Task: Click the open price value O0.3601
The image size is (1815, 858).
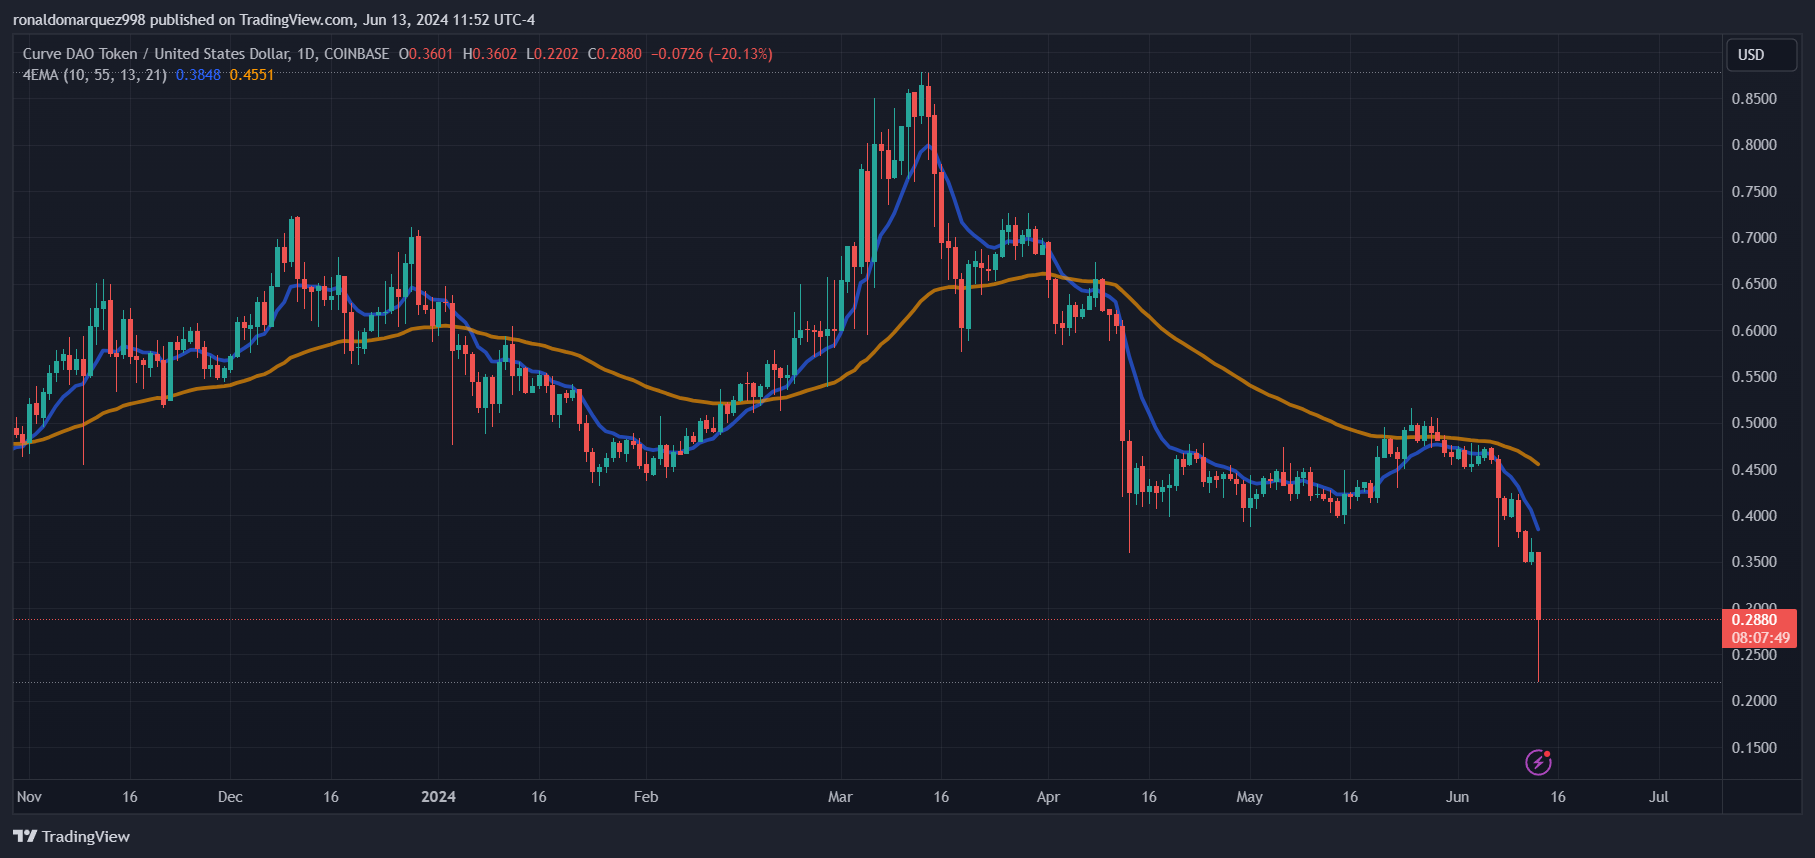Action: [426, 54]
